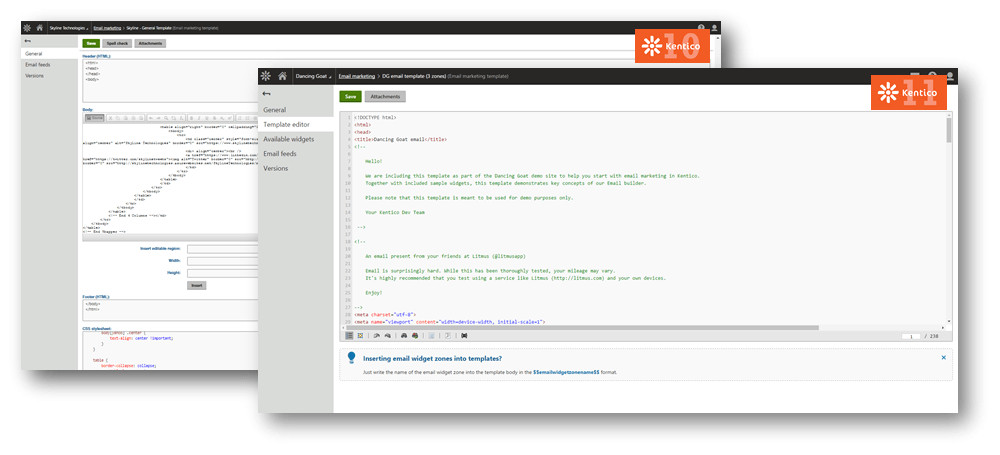Image resolution: width=1000 pixels, height=455 pixels.
Task: Click the Insert editable region field
Action: [x=223, y=249]
